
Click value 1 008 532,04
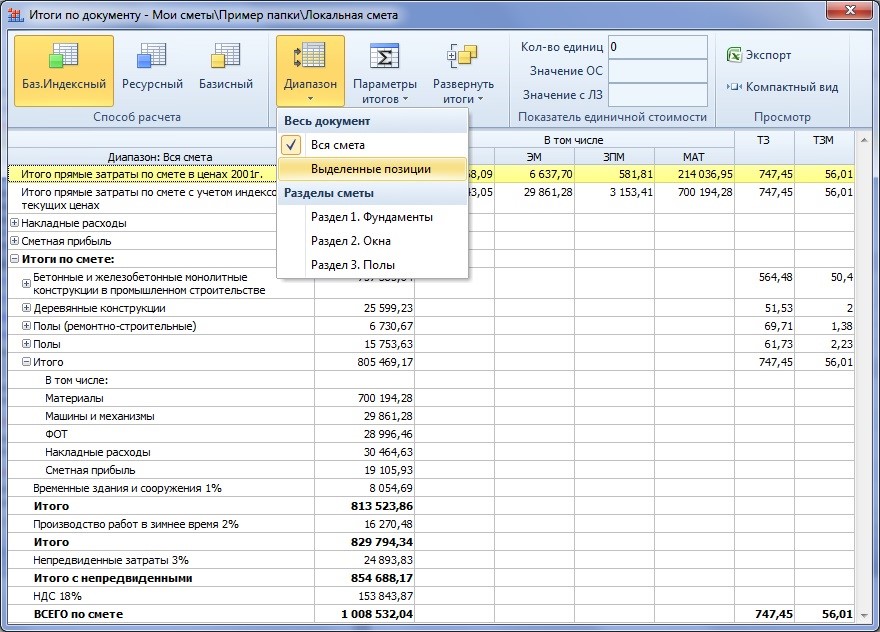377,614
